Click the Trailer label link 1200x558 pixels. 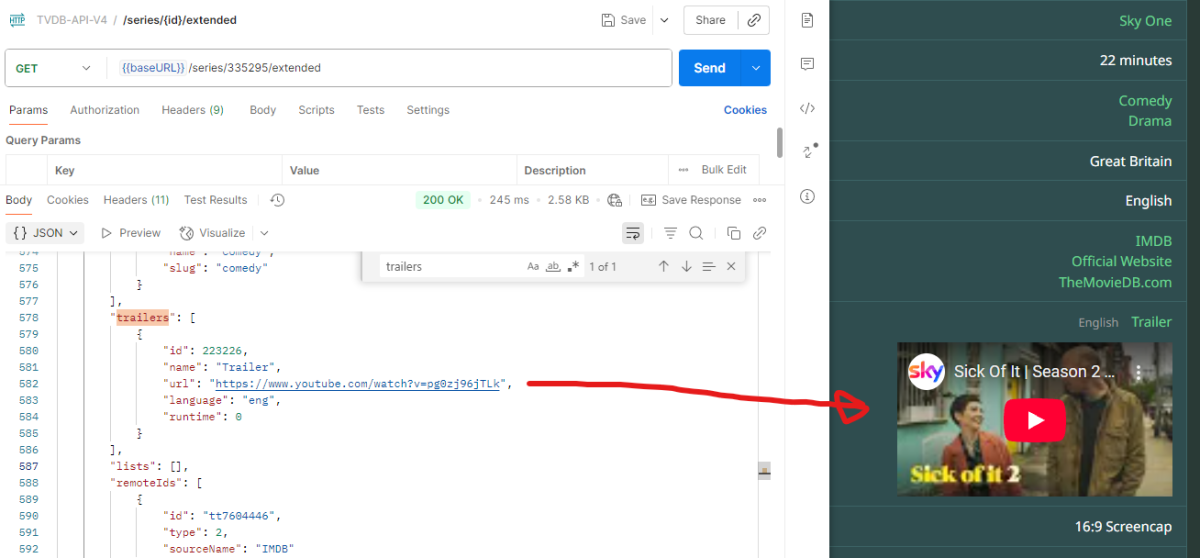[x=1151, y=322]
